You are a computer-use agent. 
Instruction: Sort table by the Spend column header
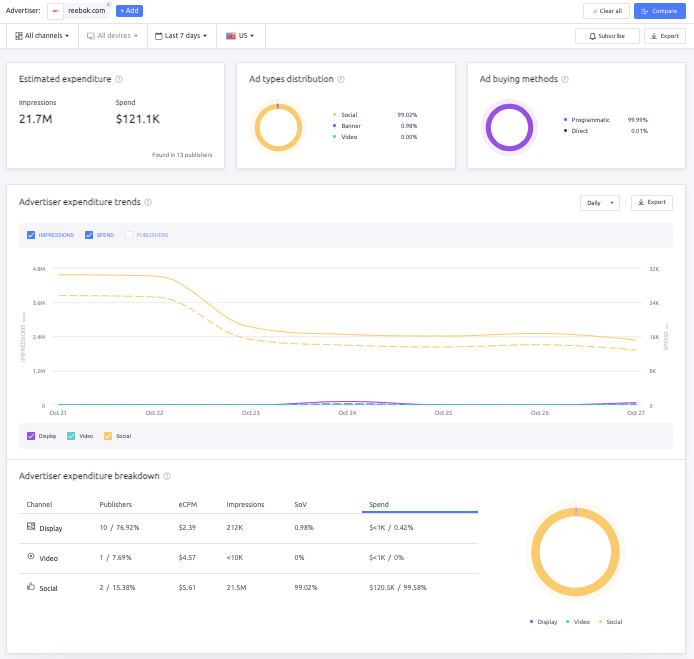point(379,505)
